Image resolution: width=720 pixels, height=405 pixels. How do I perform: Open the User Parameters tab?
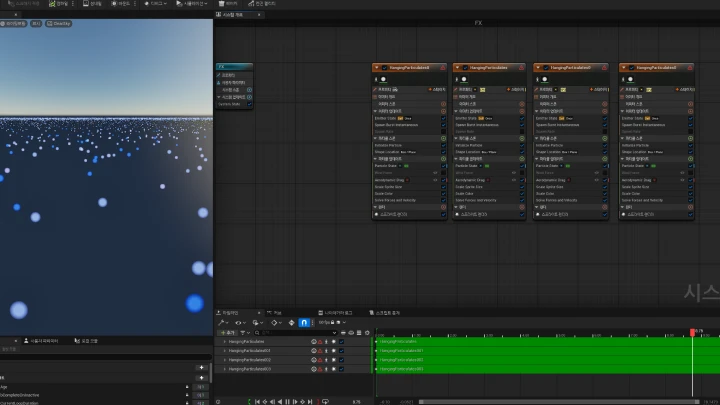(41, 341)
